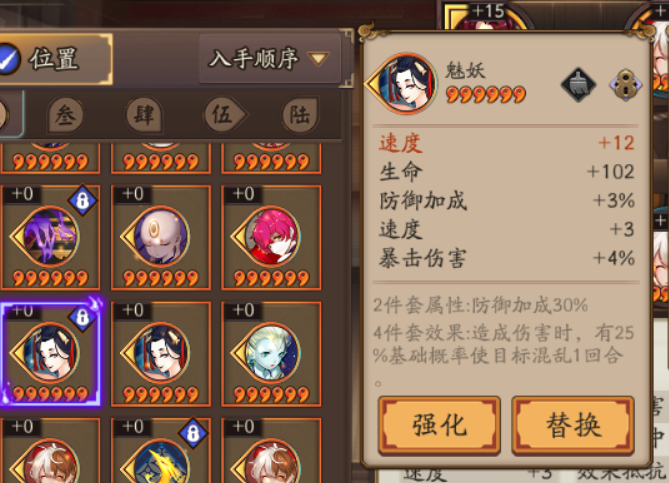This screenshot has height=483, width=669.
Task: Select slot tab 肆
Action: coord(144,115)
